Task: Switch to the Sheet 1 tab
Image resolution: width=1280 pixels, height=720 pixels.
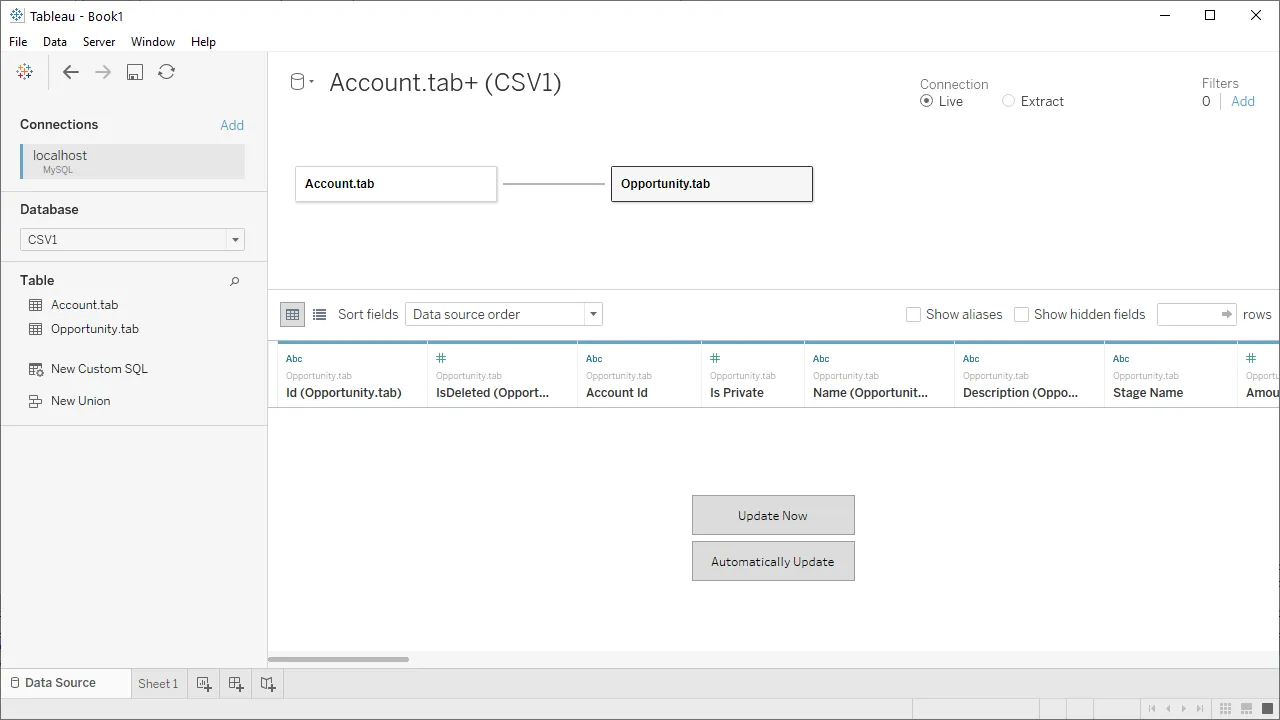Action: pos(158,683)
